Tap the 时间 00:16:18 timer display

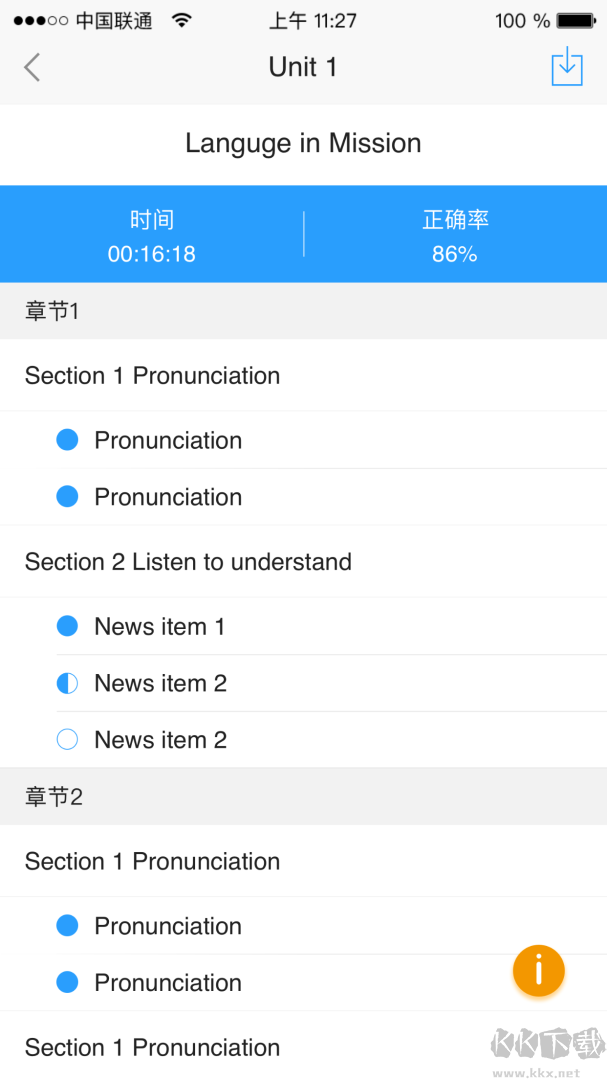click(152, 236)
